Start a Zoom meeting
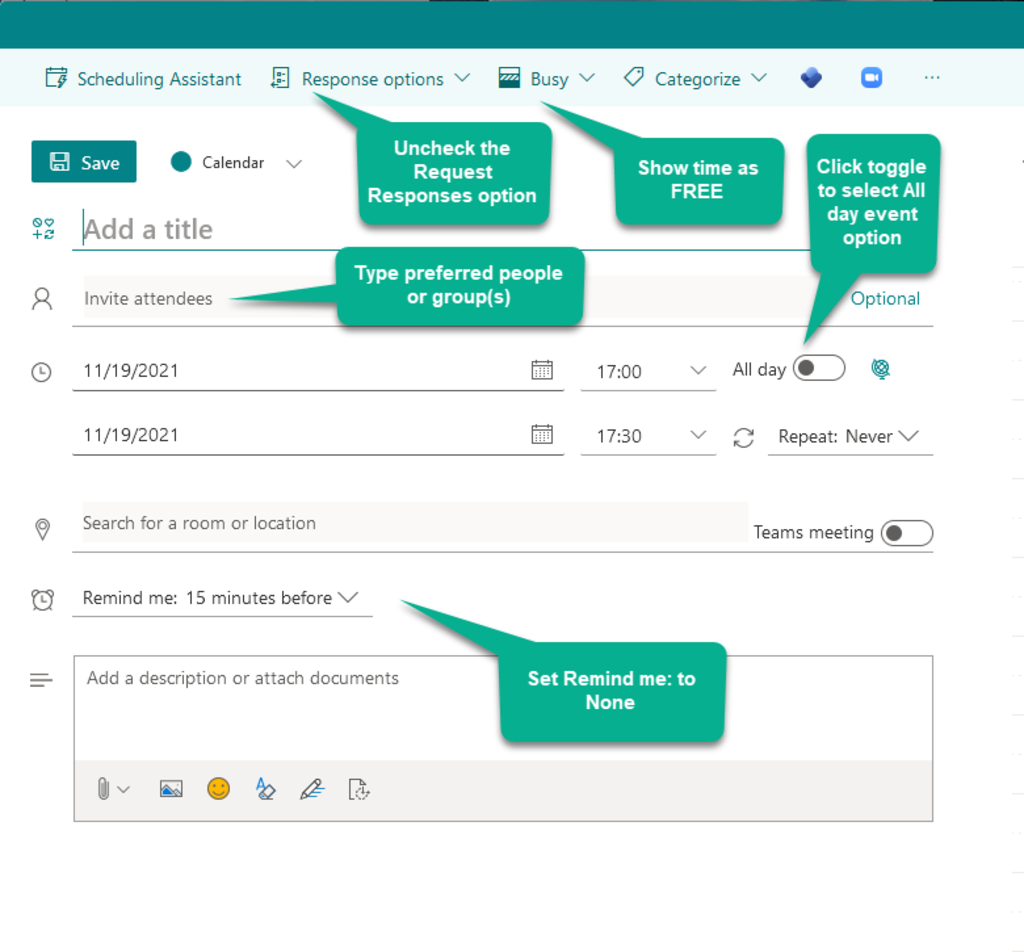This screenshot has width=1024, height=952. click(x=871, y=77)
